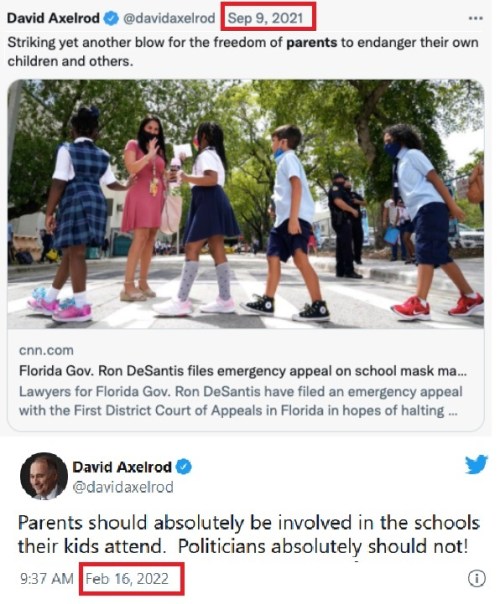
Task: Click the cnn.com source label
Action: tap(46, 351)
